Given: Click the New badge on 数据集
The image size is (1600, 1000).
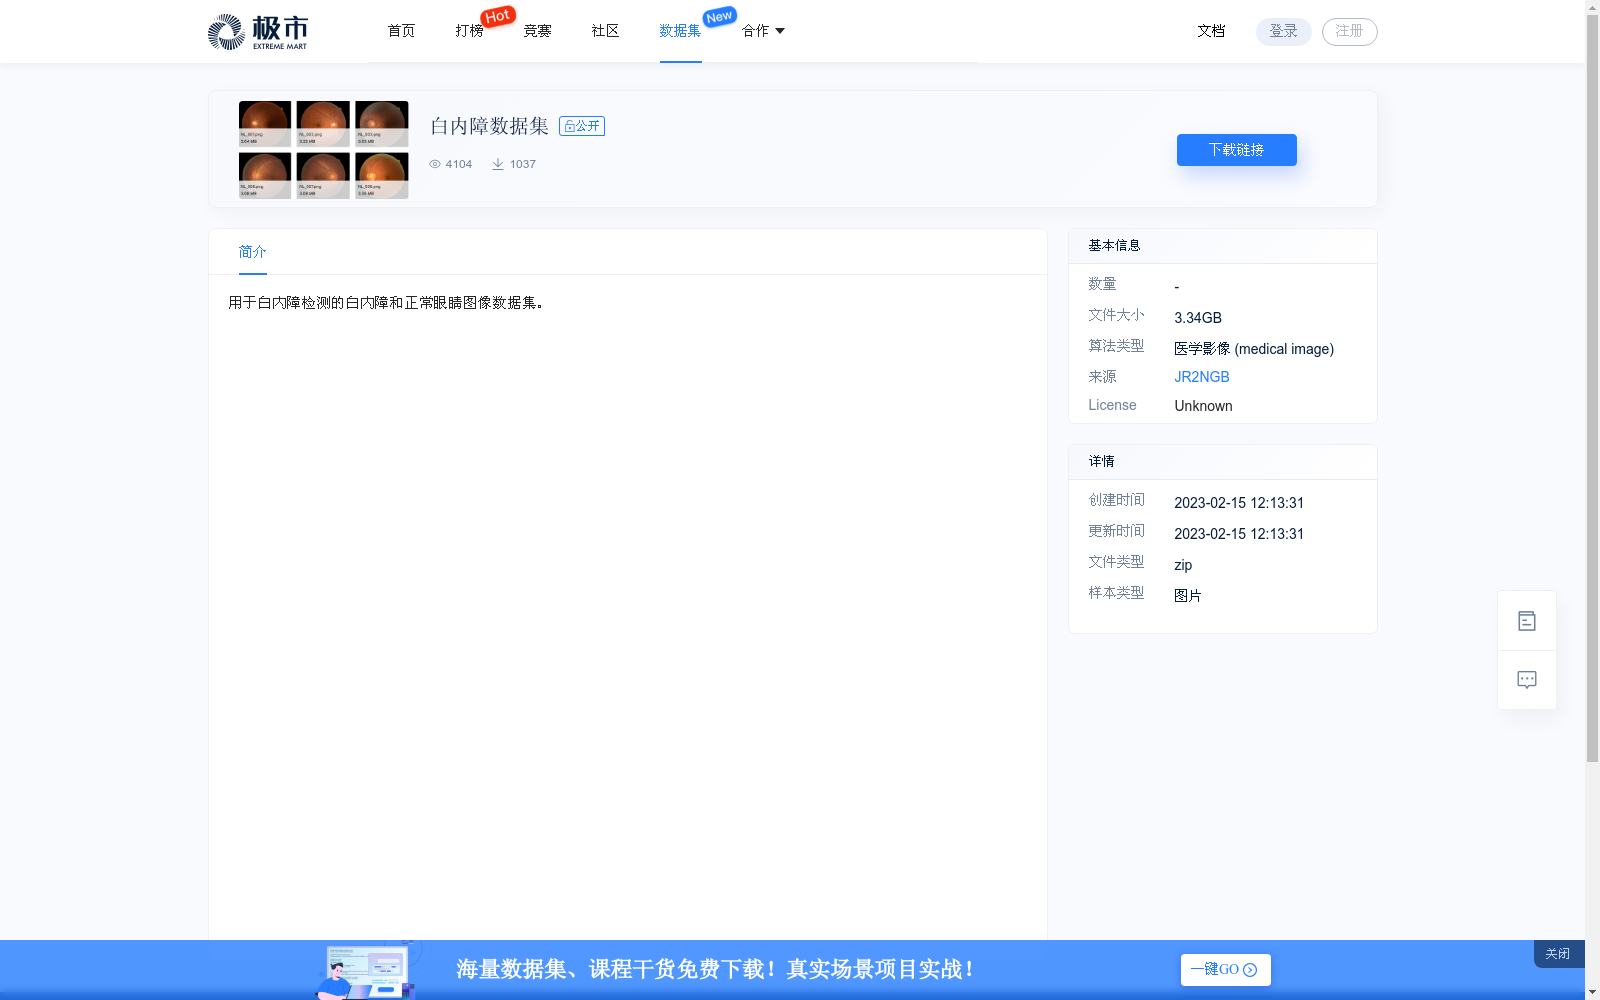Looking at the screenshot, I should 719,16.
